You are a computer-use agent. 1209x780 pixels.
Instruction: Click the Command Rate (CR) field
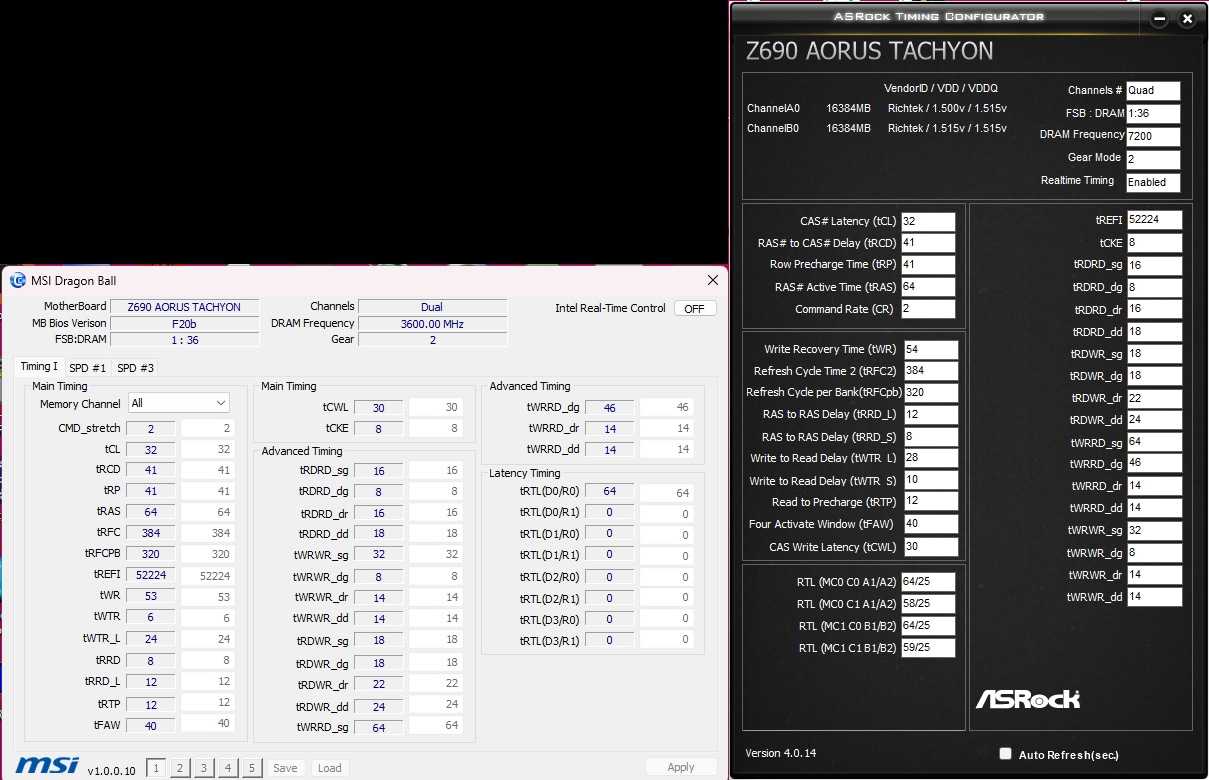click(928, 309)
